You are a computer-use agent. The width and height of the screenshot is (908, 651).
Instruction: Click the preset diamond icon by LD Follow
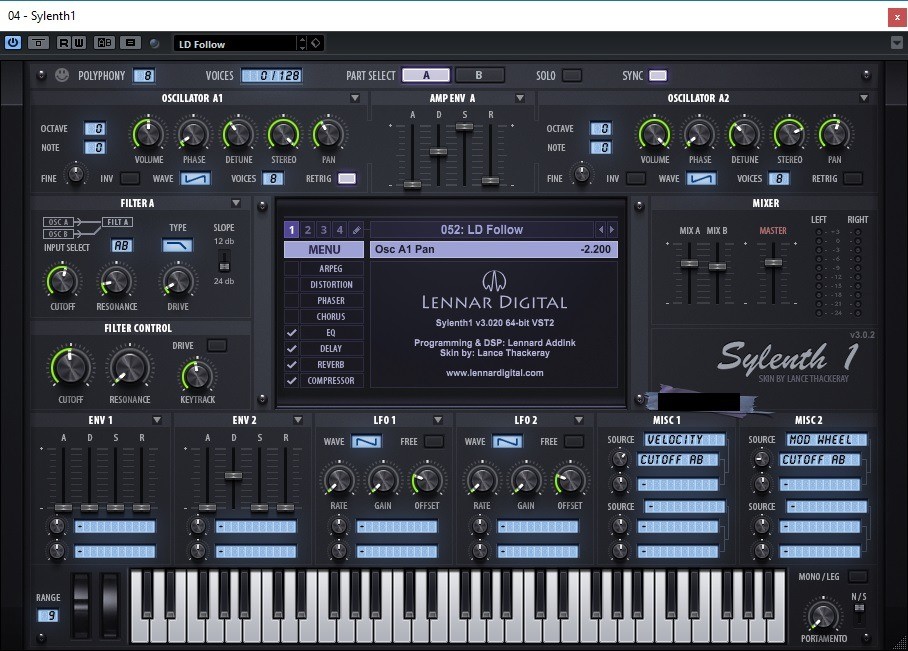point(316,43)
